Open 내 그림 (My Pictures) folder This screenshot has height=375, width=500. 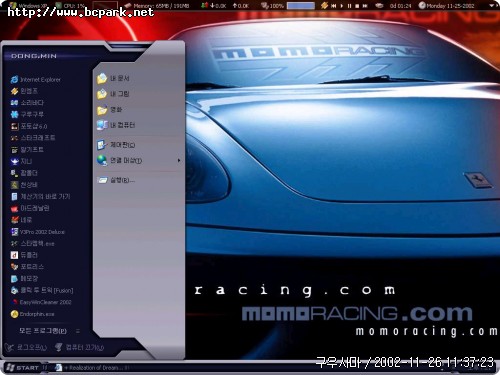click(x=113, y=94)
